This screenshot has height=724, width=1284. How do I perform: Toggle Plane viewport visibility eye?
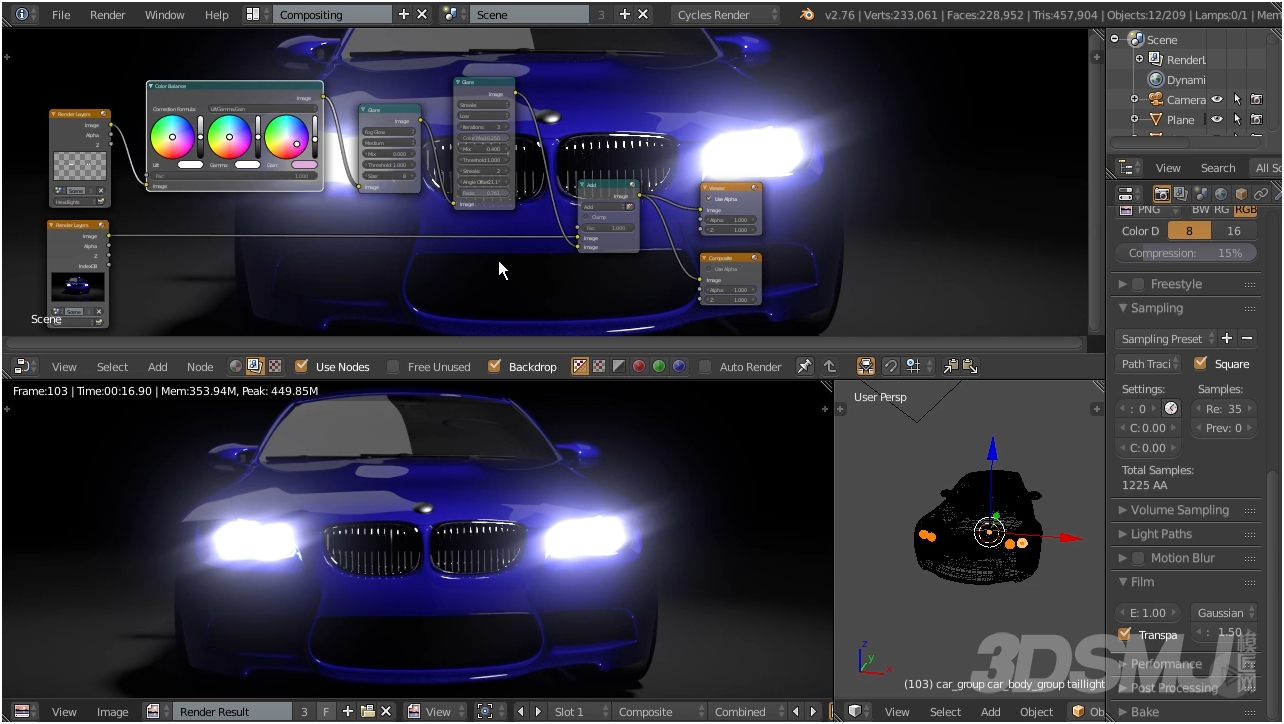tap(1217, 119)
